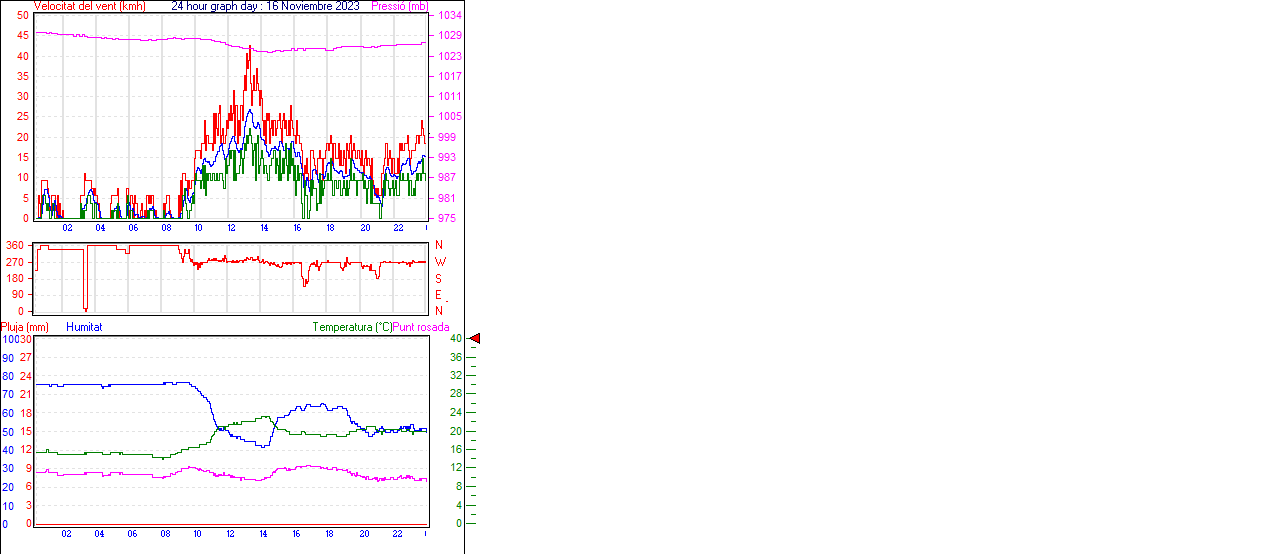Click the 1034 value on pressure axis
The image size is (1280, 554).
point(449,16)
